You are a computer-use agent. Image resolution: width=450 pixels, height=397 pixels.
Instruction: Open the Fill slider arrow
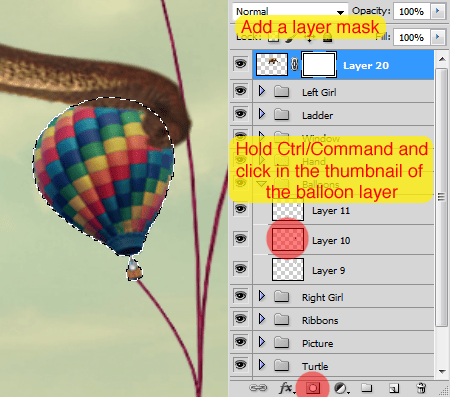click(x=438, y=37)
